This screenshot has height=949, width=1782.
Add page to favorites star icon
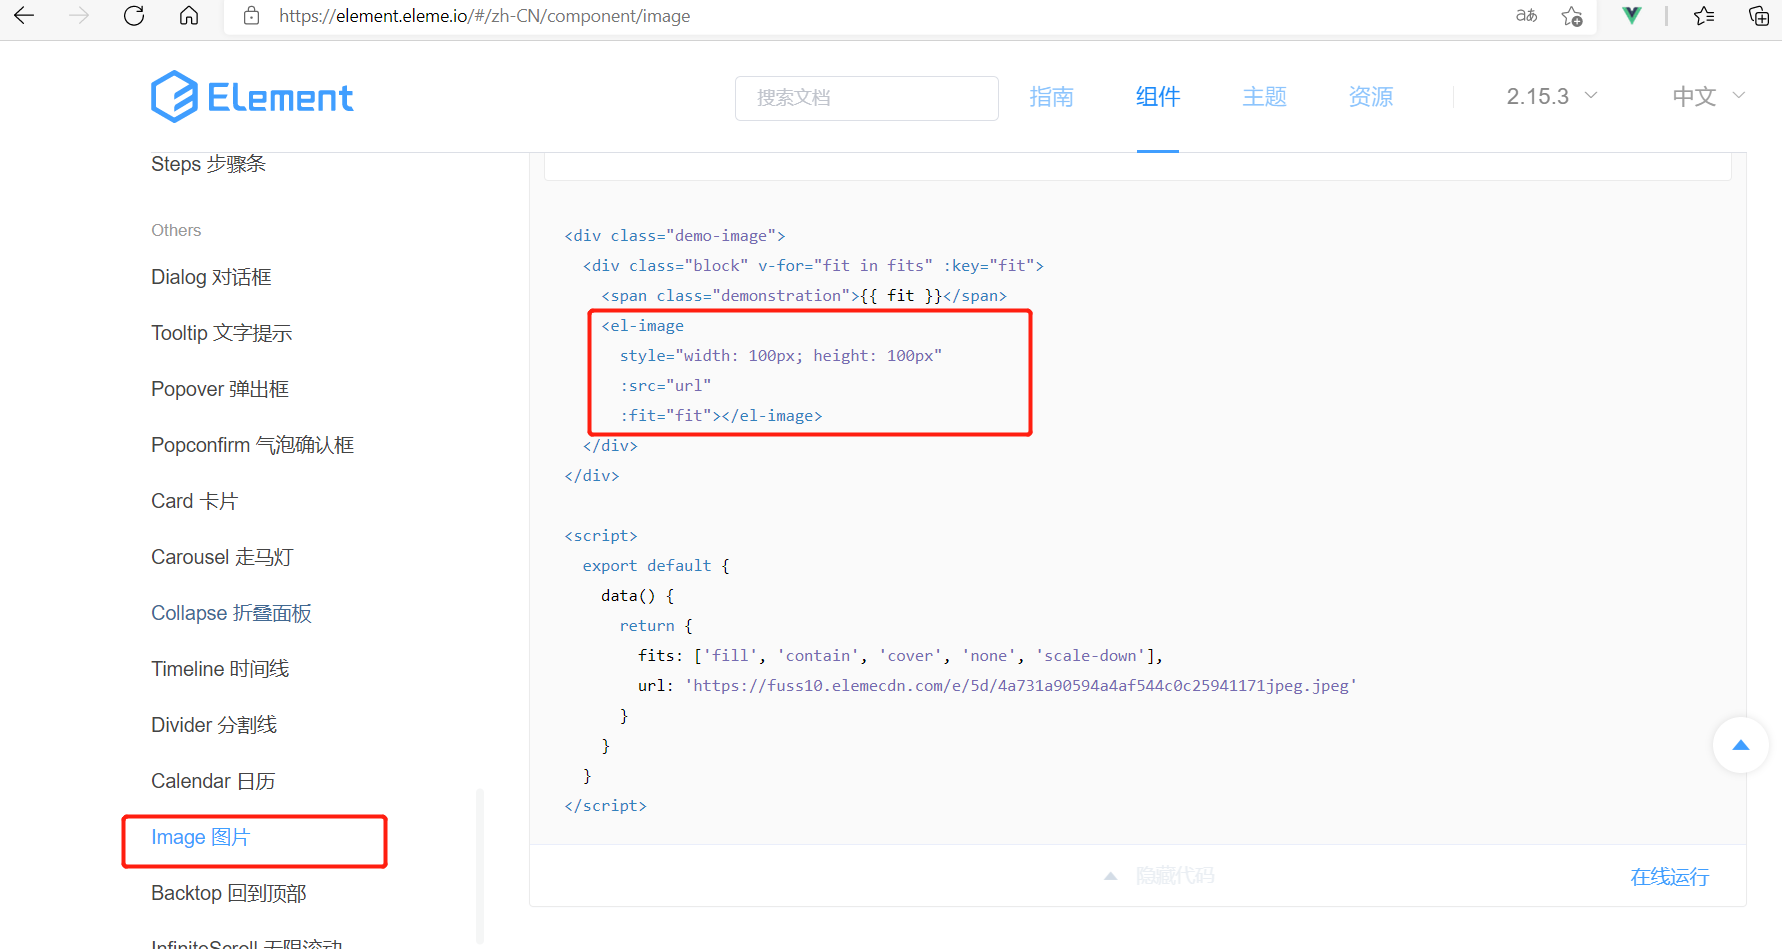pyautogui.click(x=1572, y=16)
